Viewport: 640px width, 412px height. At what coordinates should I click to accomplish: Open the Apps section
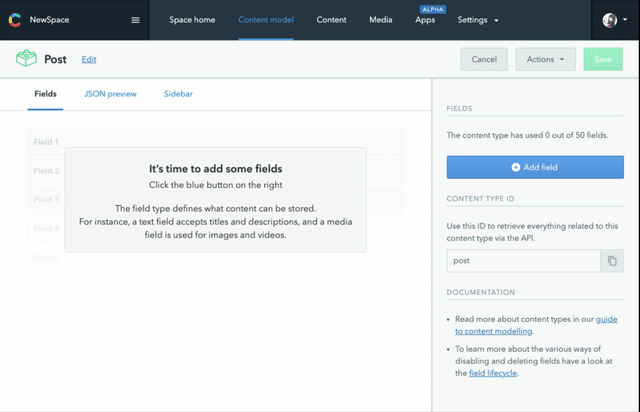425,20
